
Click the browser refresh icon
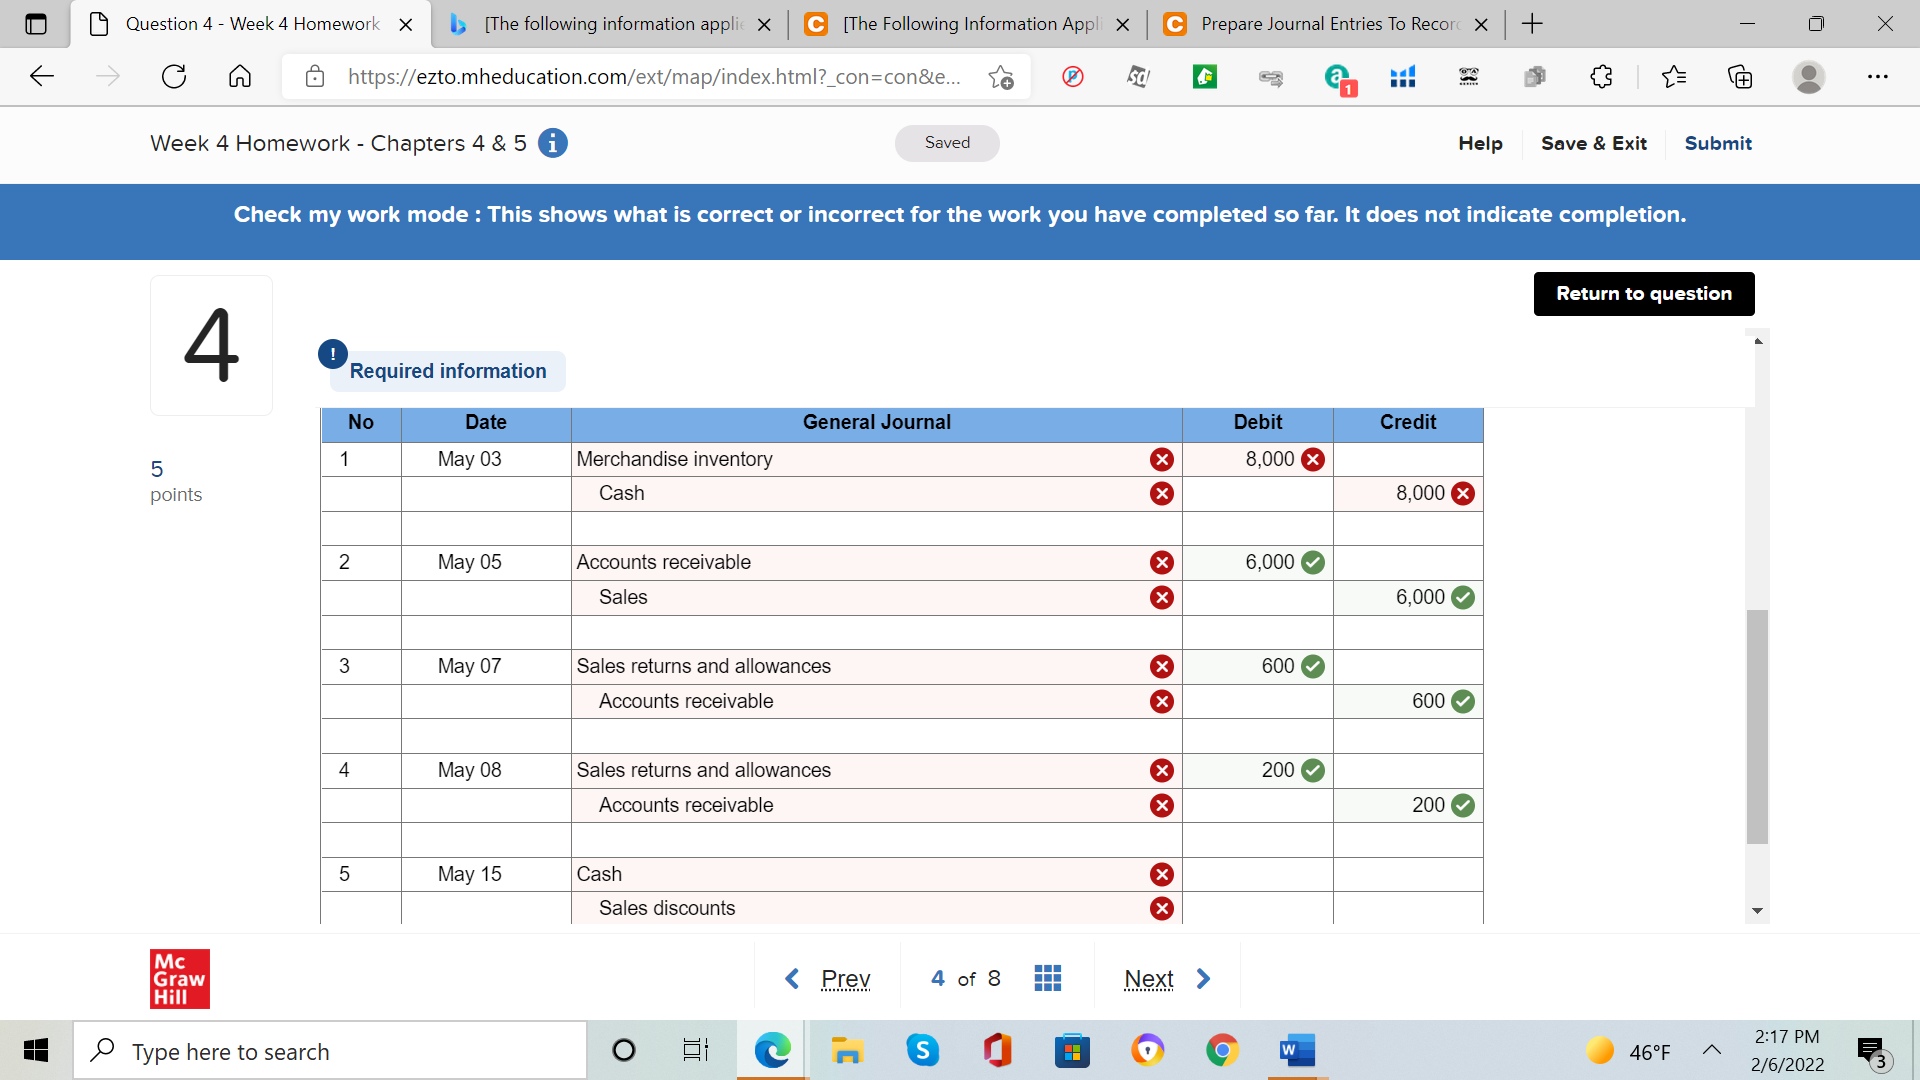174,77
